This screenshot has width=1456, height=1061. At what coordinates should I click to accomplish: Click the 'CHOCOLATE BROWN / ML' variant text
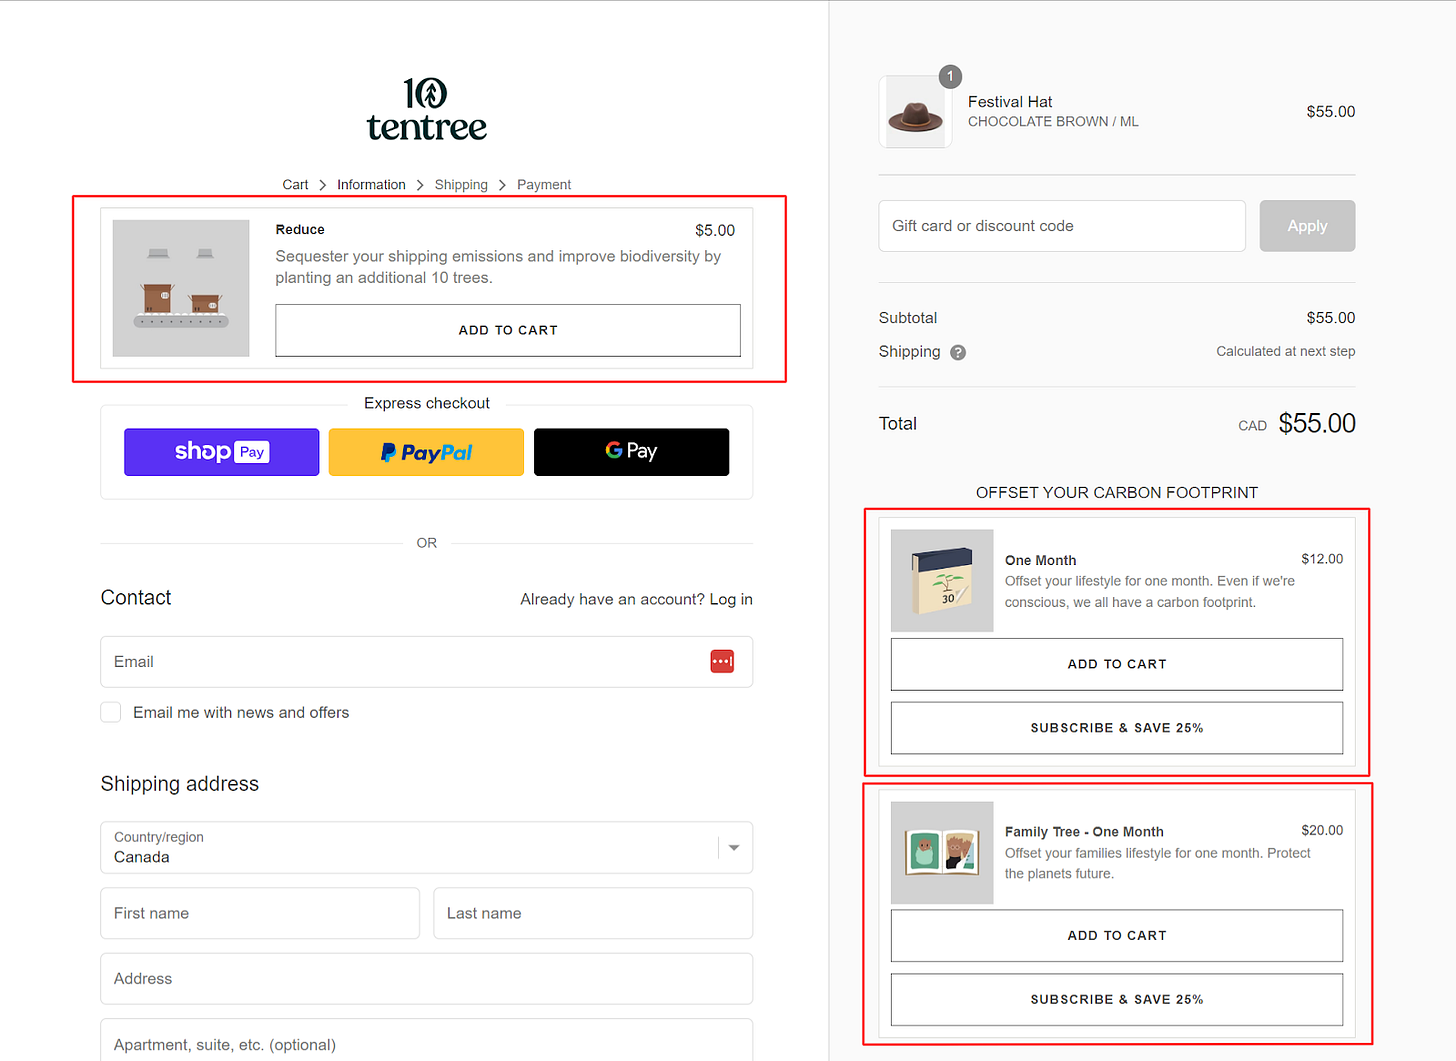[x=1053, y=122]
